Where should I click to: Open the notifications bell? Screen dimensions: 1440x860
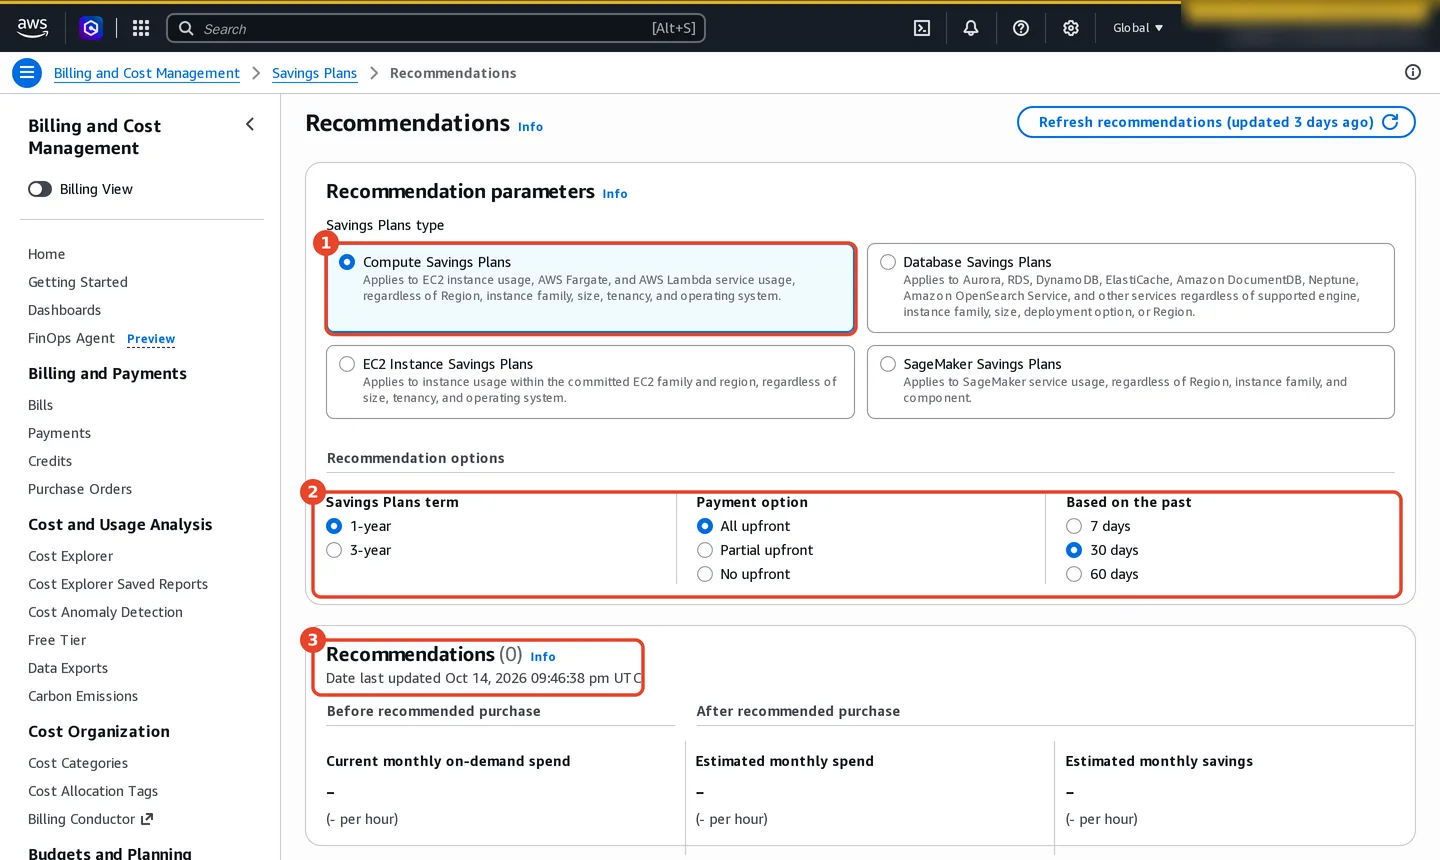971,28
